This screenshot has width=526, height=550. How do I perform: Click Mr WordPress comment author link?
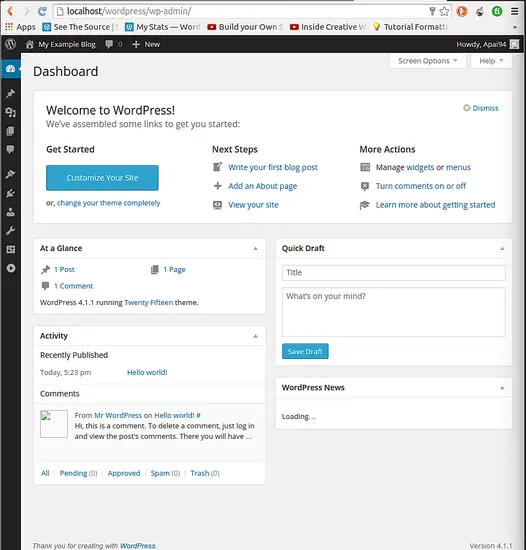[x=118, y=415]
